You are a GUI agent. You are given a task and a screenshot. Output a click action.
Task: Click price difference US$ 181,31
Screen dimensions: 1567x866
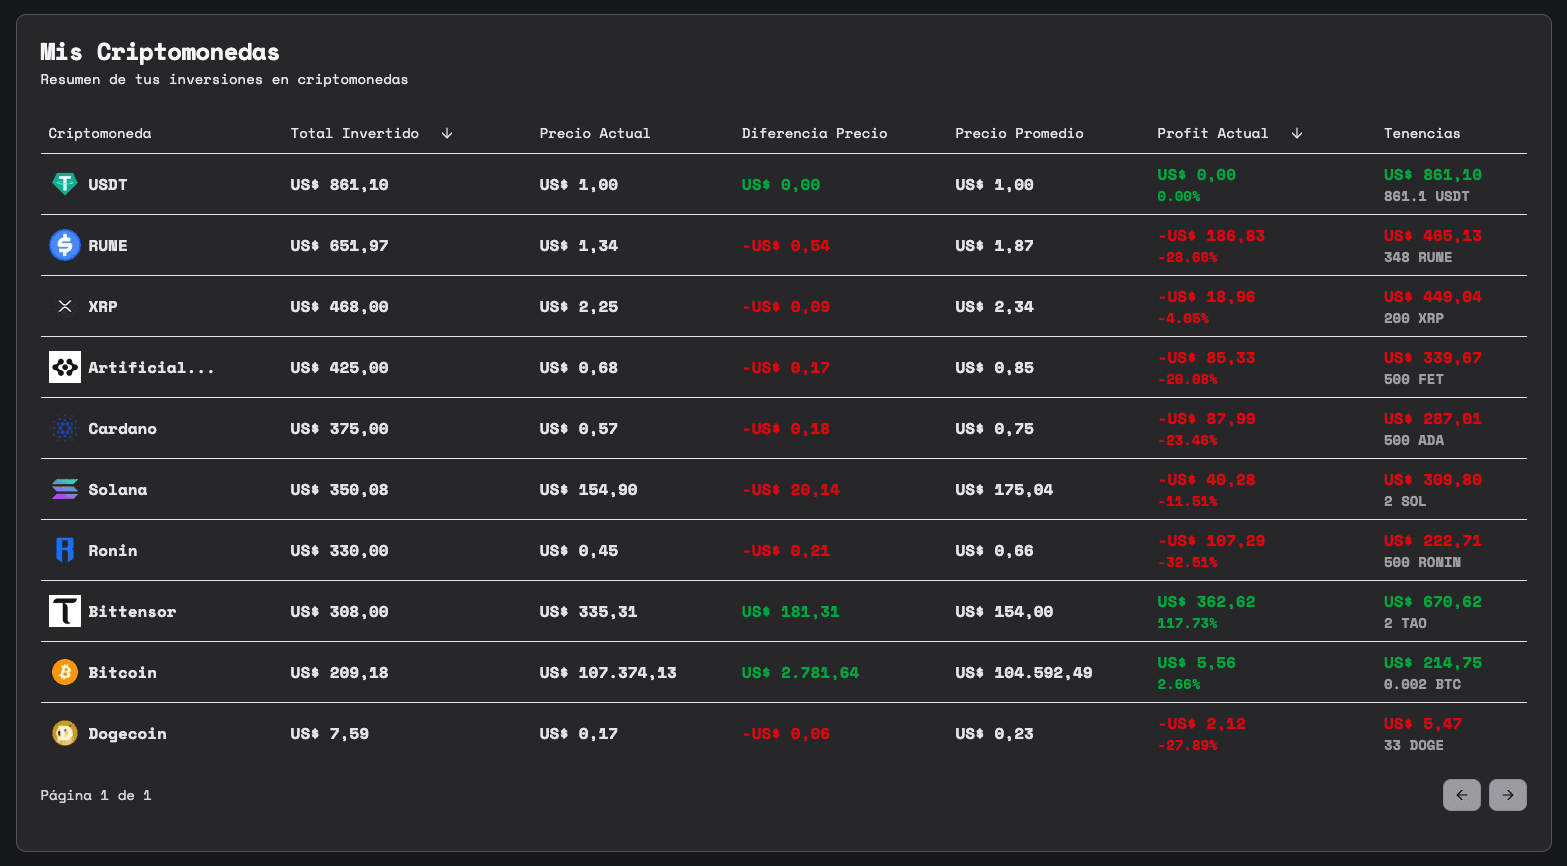point(790,611)
